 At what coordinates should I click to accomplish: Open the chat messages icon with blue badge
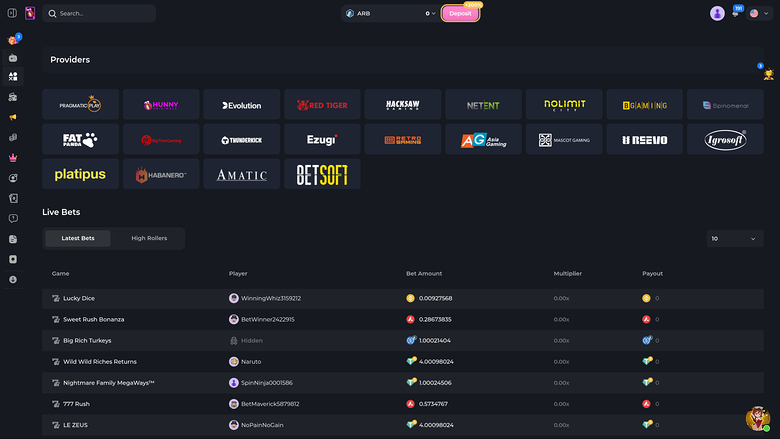point(736,12)
